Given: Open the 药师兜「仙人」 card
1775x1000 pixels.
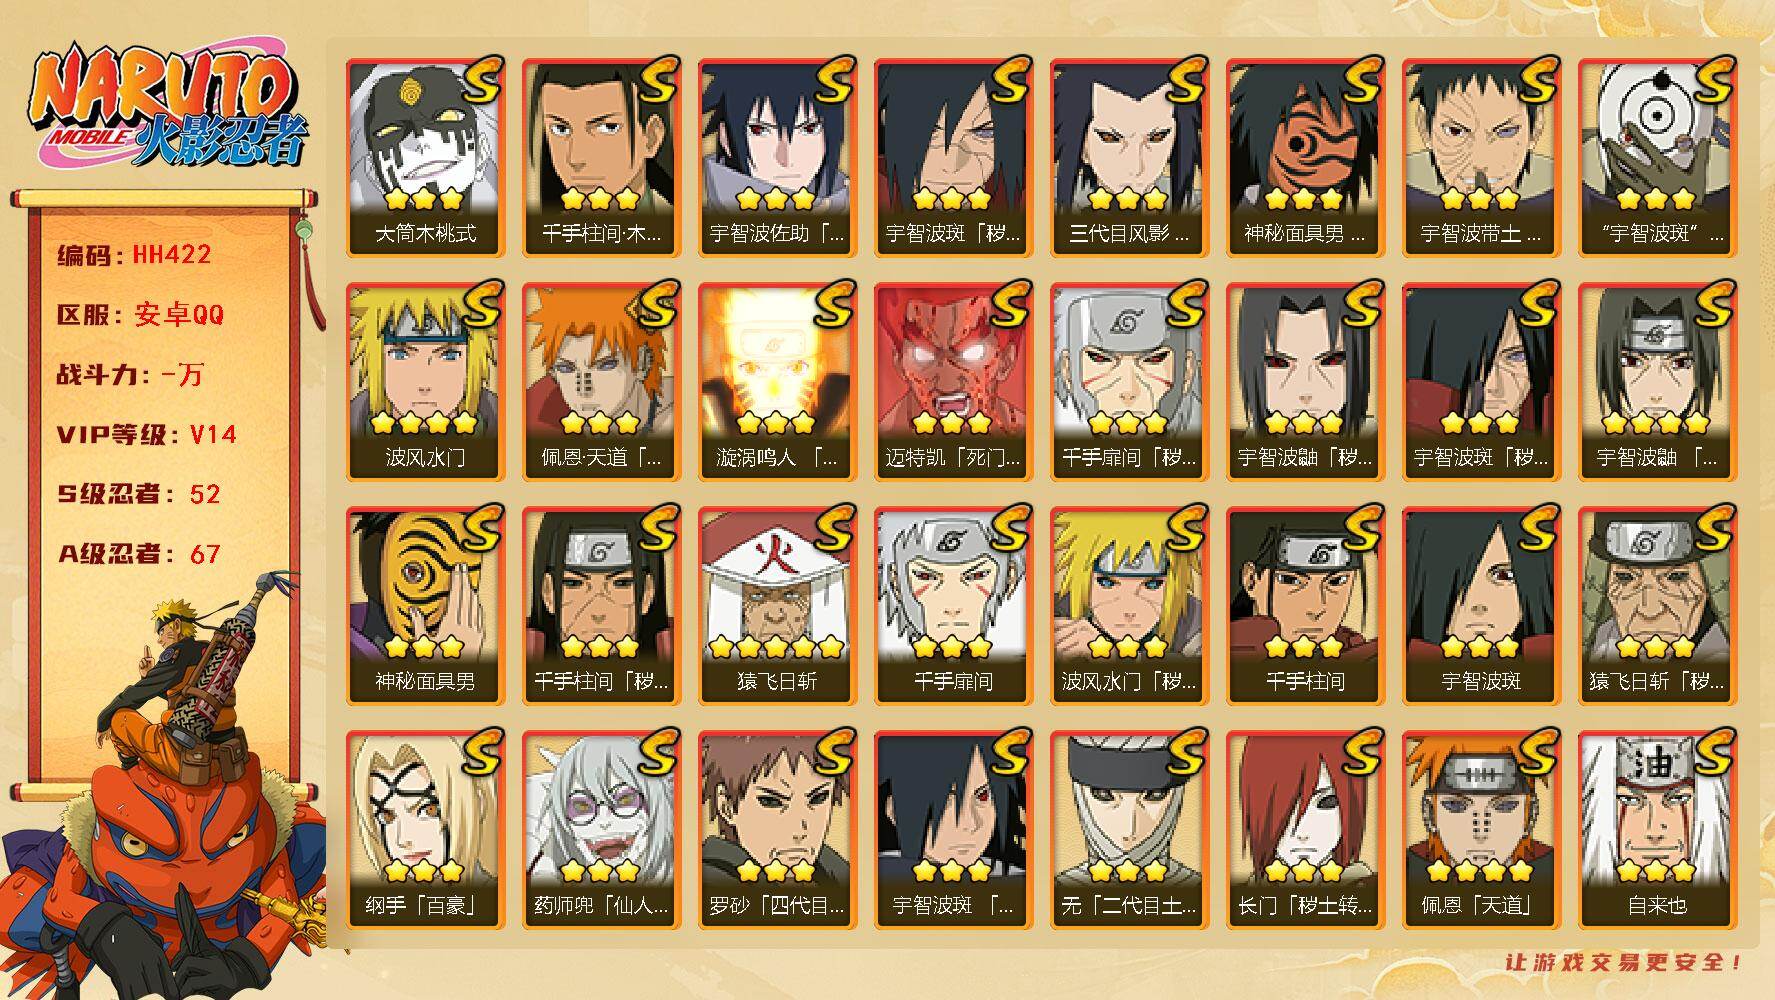Looking at the screenshot, I should (601, 830).
